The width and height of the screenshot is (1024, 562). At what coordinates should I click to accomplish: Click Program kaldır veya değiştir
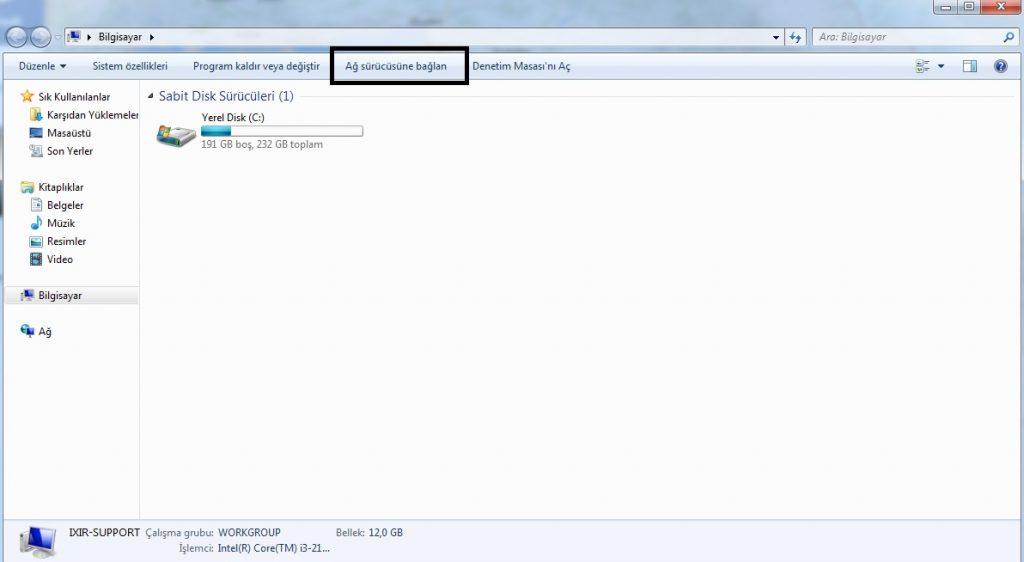pos(256,66)
